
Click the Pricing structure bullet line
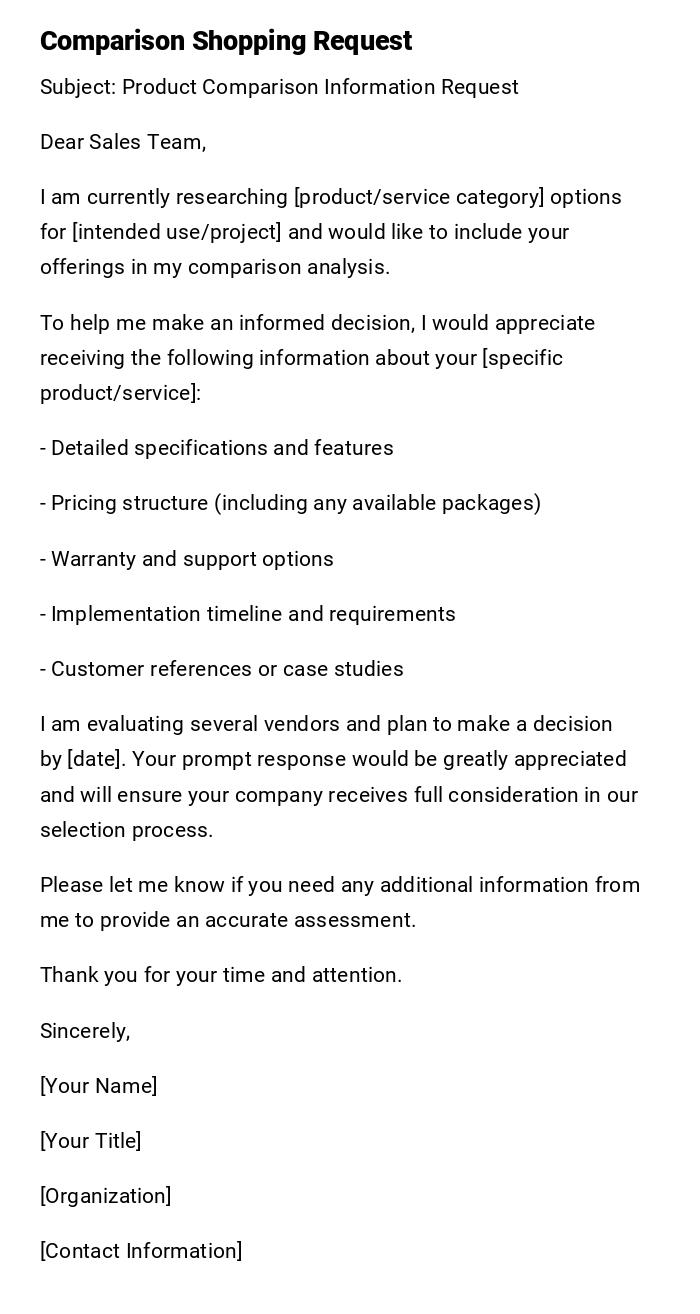[290, 503]
